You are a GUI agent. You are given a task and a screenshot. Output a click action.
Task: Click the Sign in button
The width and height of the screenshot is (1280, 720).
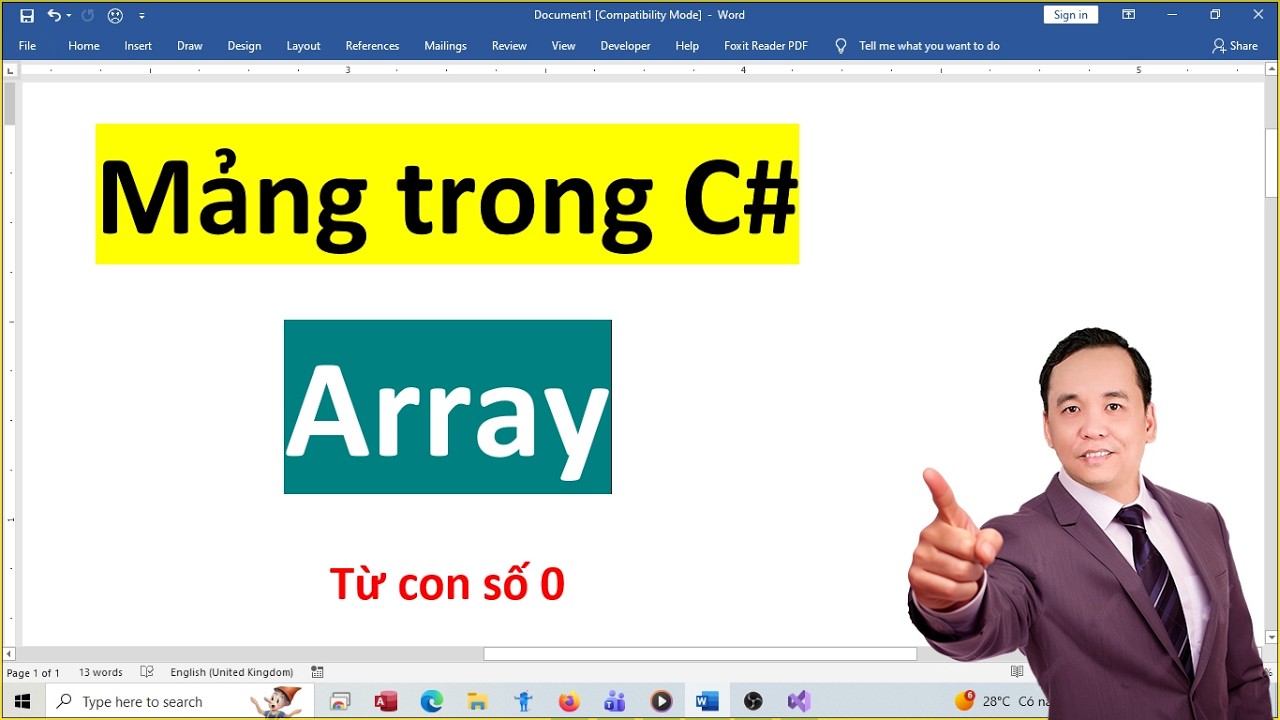coord(1071,15)
